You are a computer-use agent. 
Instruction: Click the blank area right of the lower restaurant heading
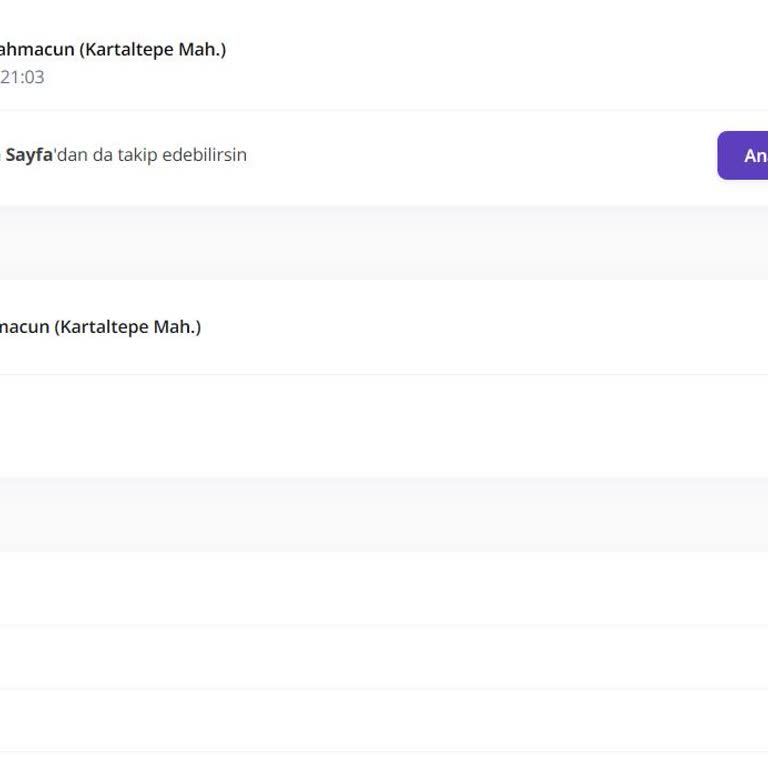click(480, 327)
